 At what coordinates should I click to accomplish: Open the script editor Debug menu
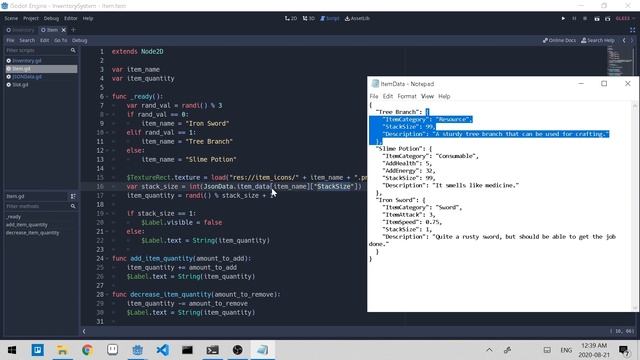pos(80,40)
